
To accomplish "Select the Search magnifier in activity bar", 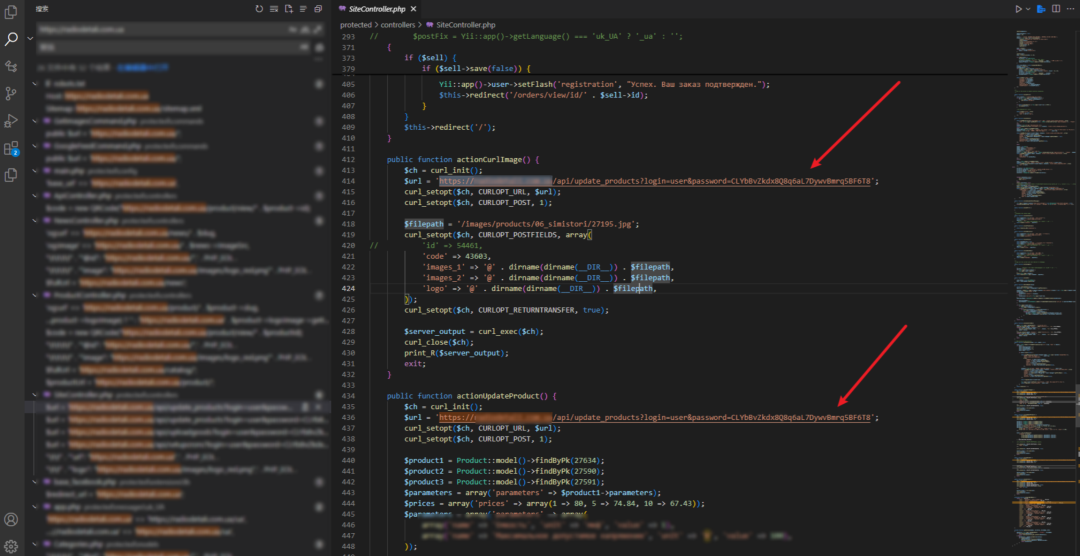I will tap(11, 39).
